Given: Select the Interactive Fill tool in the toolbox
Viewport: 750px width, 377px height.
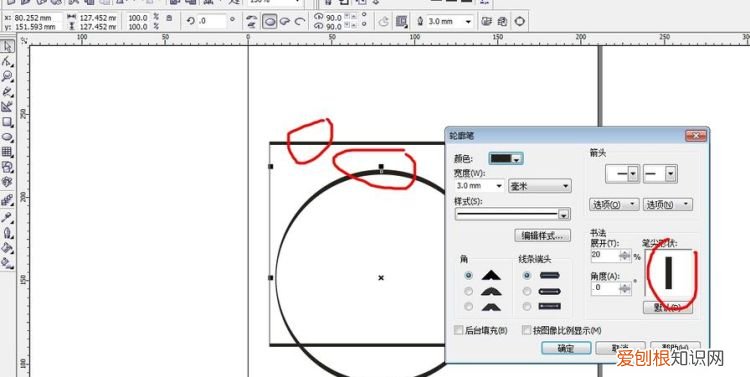Looking at the screenshot, I should click(7, 263).
